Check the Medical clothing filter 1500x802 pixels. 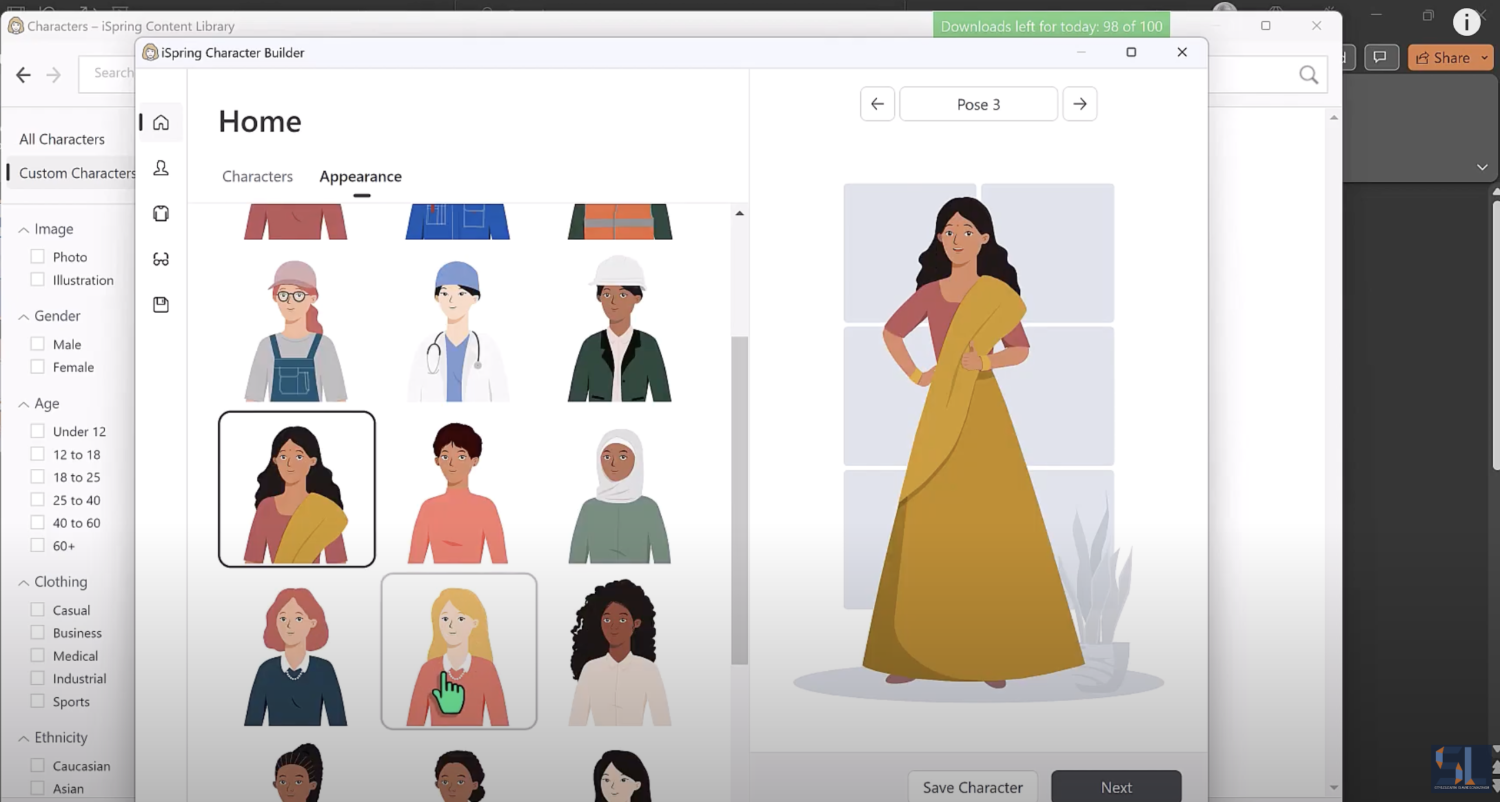38,656
